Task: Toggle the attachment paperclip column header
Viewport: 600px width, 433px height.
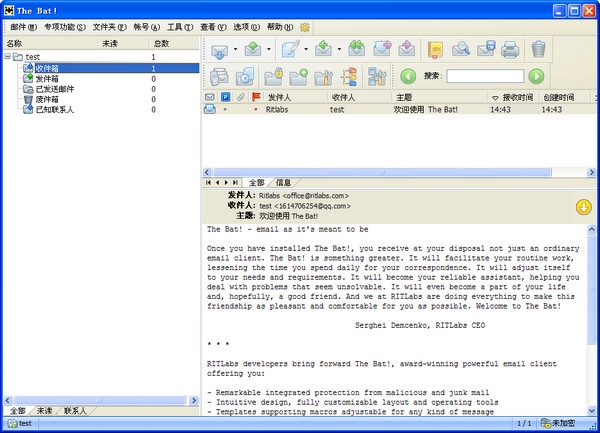Action: pyautogui.click(x=241, y=97)
